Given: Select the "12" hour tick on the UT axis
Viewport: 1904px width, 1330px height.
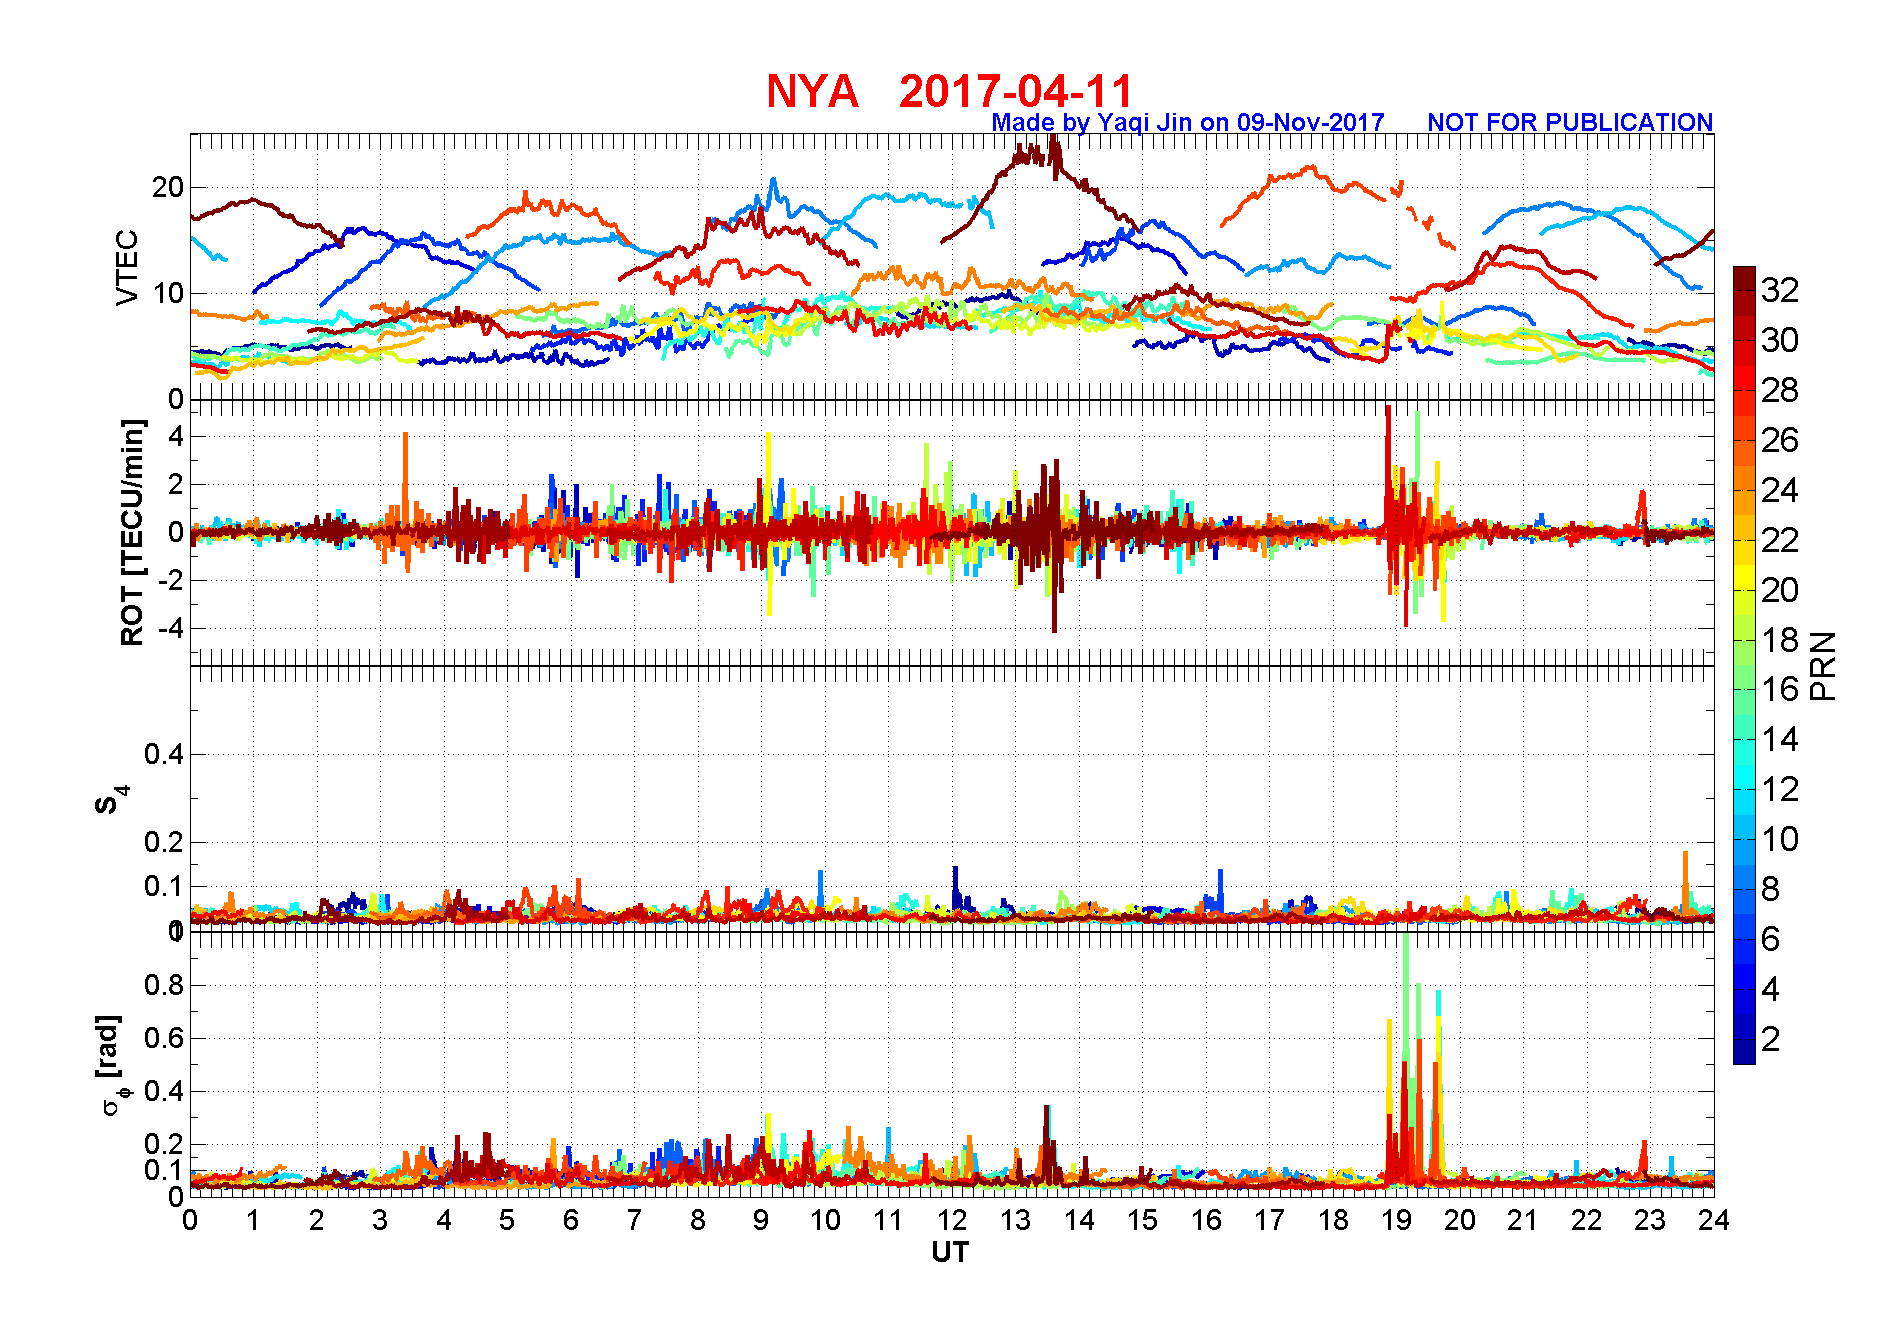Looking at the screenshot, I should point(952,1220).
